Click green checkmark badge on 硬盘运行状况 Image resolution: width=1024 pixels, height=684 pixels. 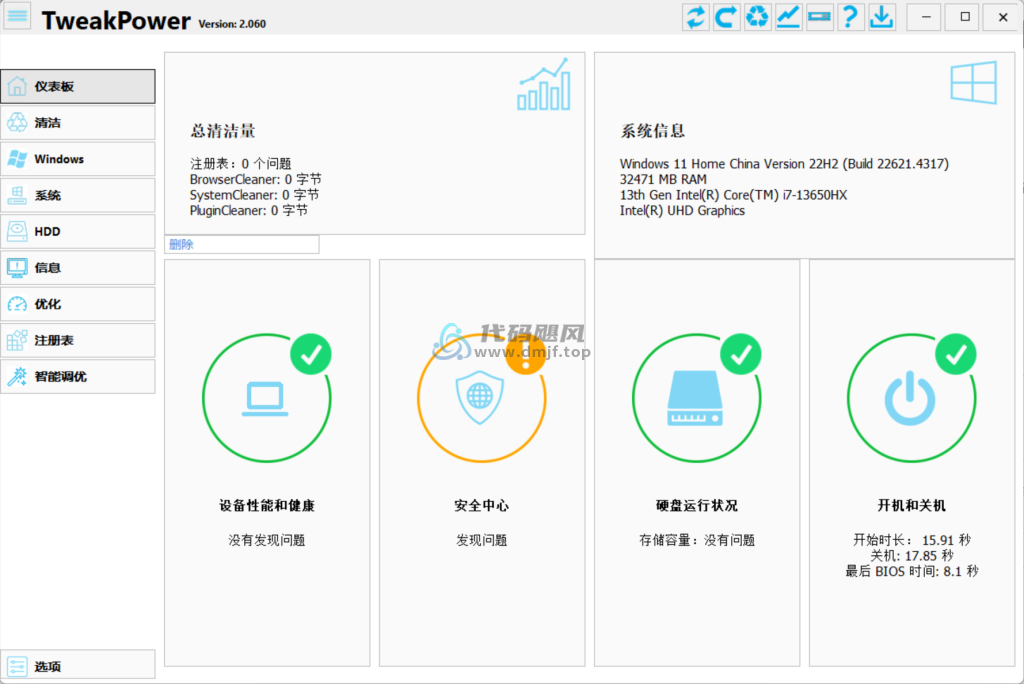(x=741, y=354)
